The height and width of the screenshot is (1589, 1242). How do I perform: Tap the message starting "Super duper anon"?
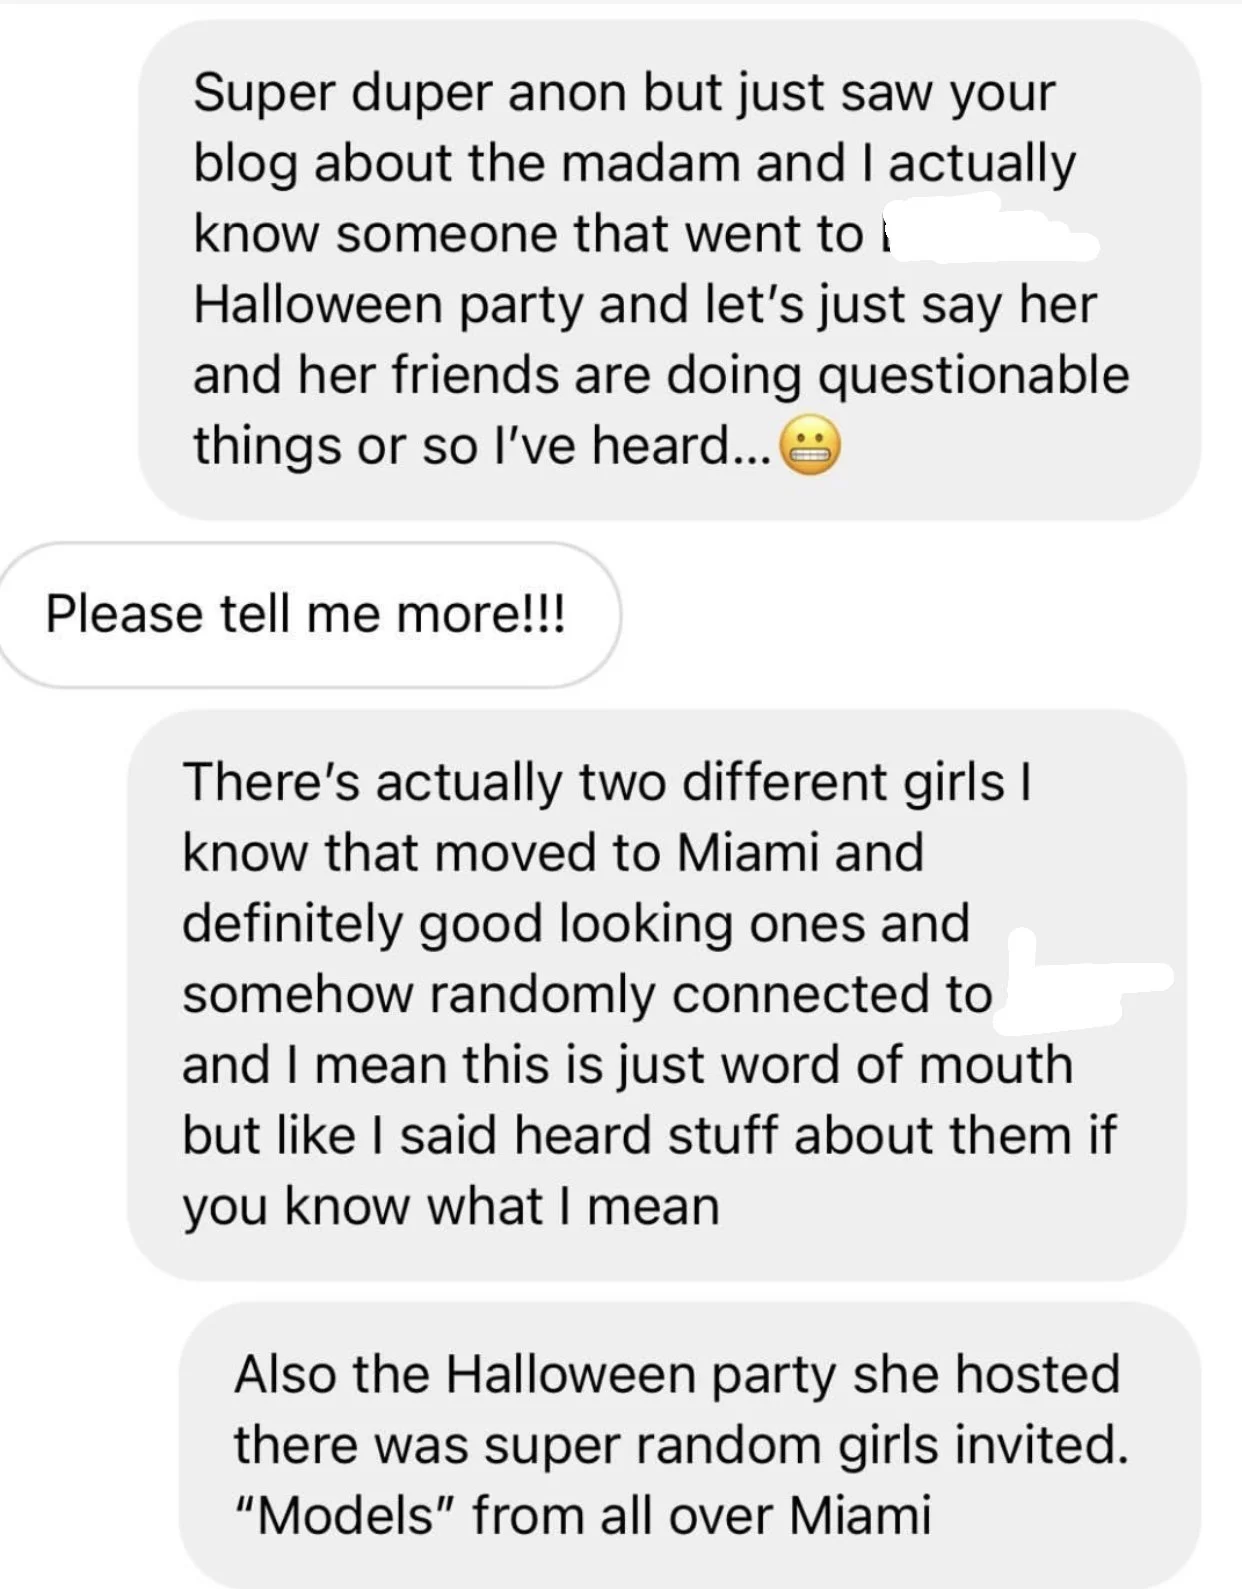coord(669,270)
